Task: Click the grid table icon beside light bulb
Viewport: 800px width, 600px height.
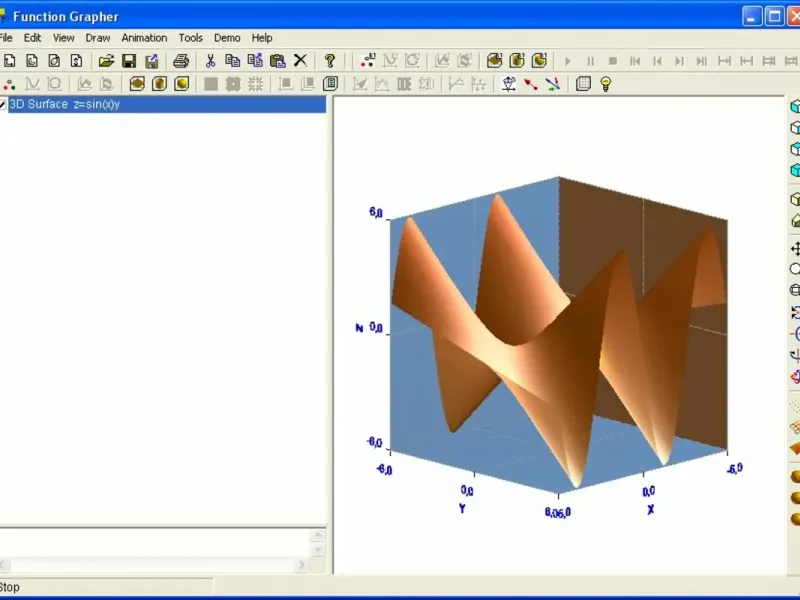Action: [x=583, y=84]
